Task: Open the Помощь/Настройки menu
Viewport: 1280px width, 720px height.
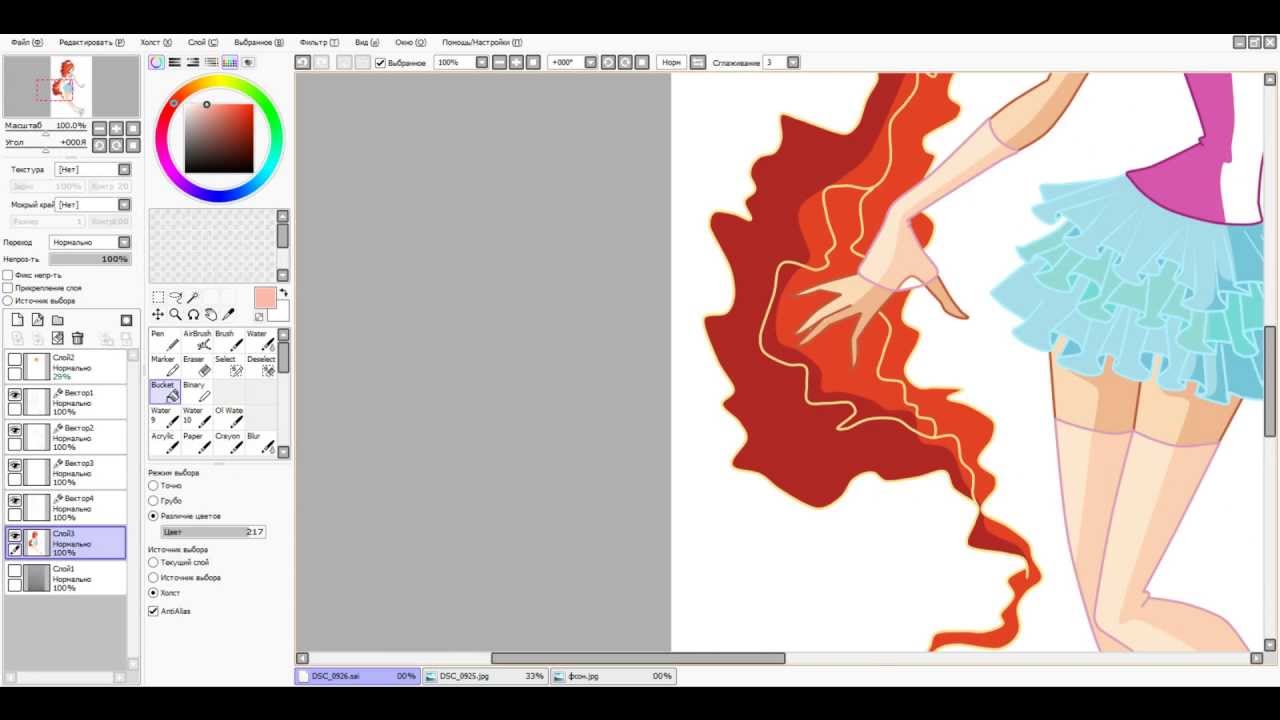Action: click(x=482, y=43)
